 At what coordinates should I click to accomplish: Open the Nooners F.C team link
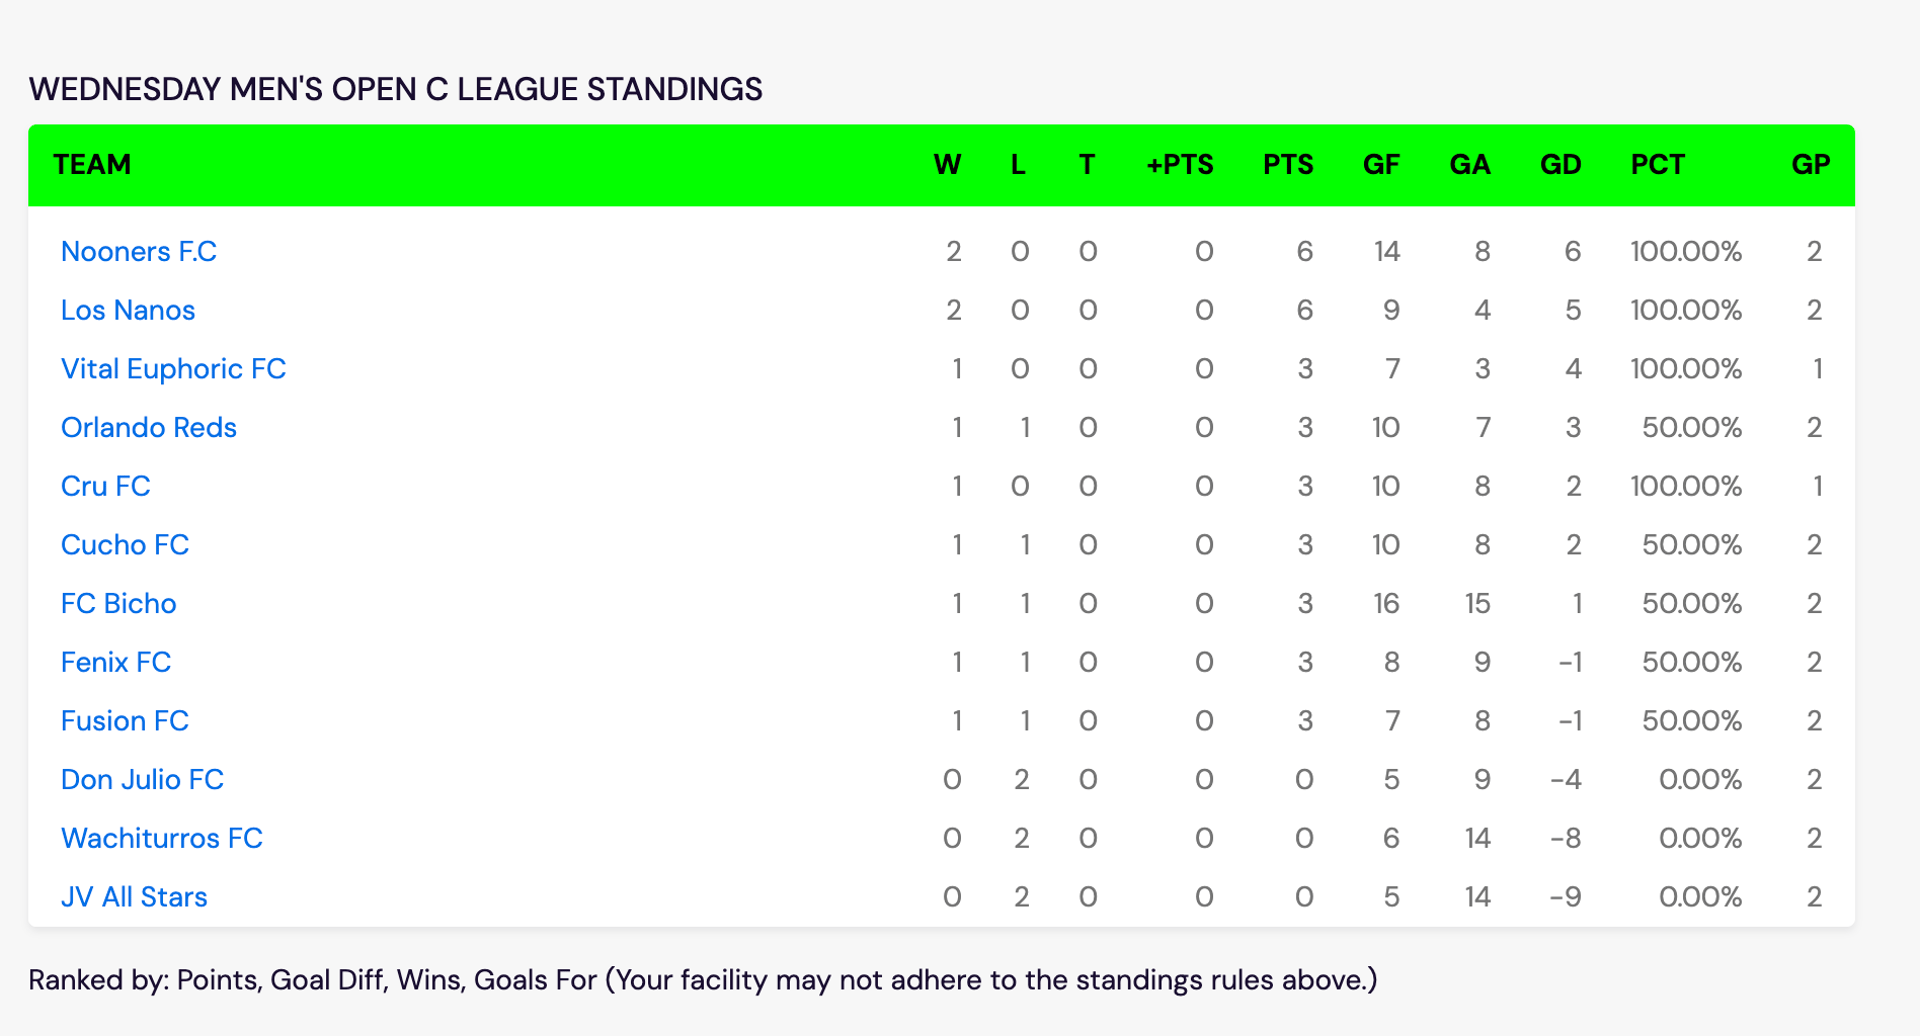[139, 251]
